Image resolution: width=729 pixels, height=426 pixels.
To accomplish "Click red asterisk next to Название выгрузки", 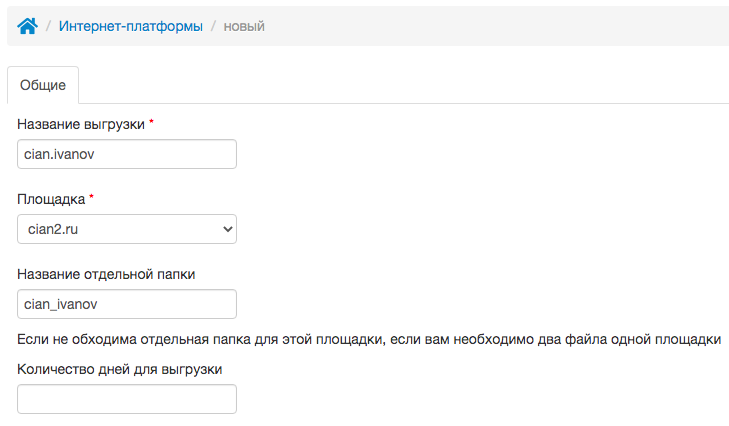I will pyautogui.click(x=151, y=122).
